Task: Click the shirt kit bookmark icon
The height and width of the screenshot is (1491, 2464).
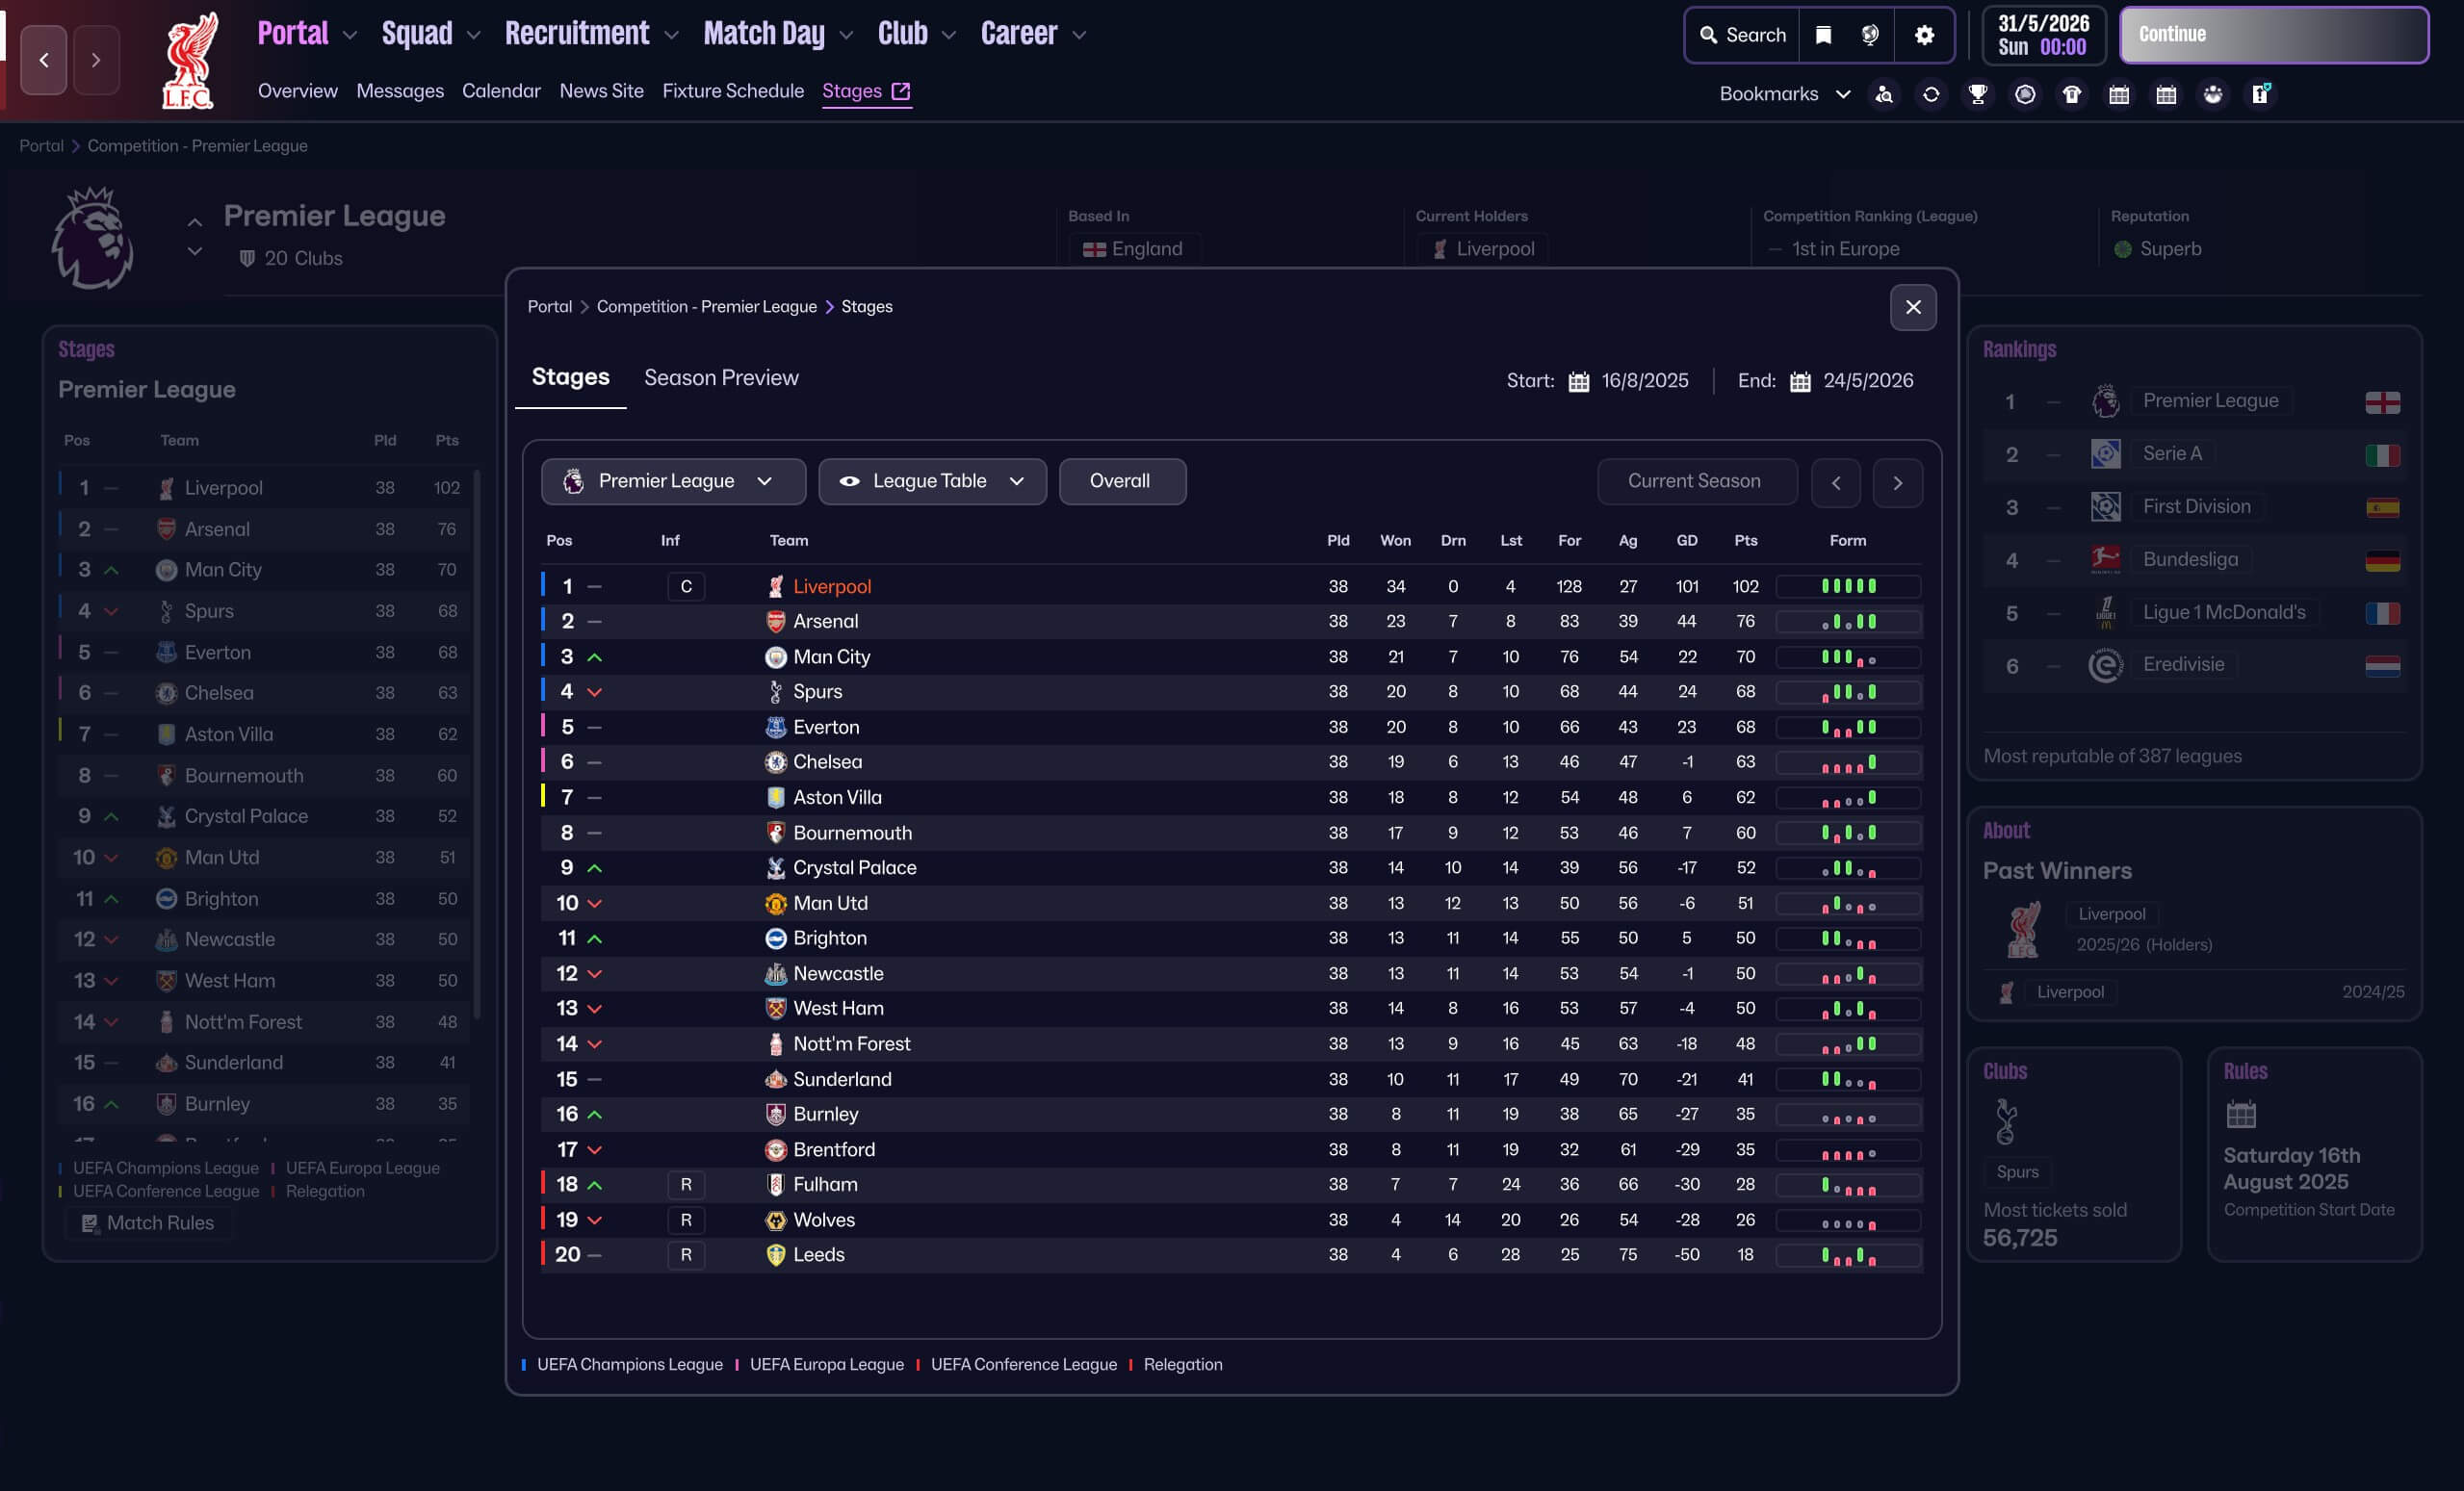Action: (2072, 94)
